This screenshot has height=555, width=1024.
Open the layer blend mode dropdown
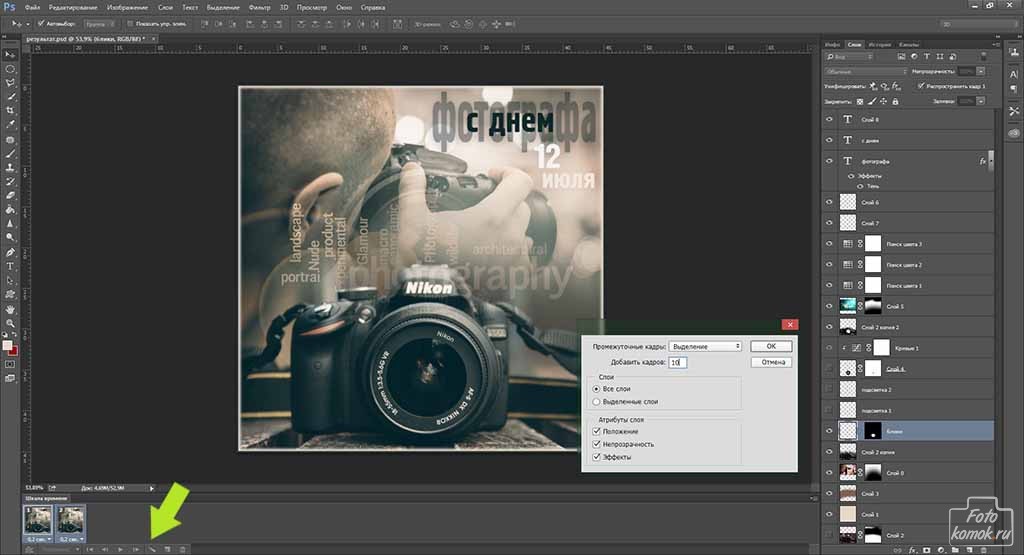[x=865, y=71]
